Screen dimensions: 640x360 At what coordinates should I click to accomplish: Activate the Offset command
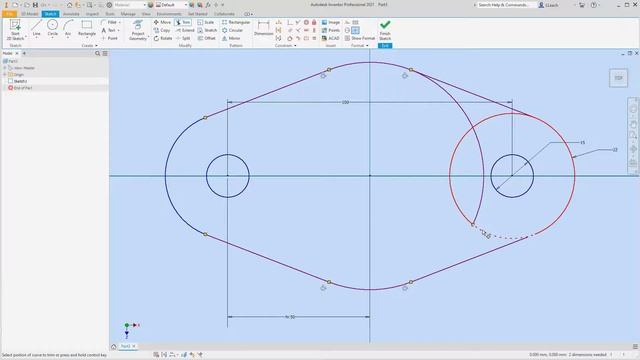click(x=207, y=38)
